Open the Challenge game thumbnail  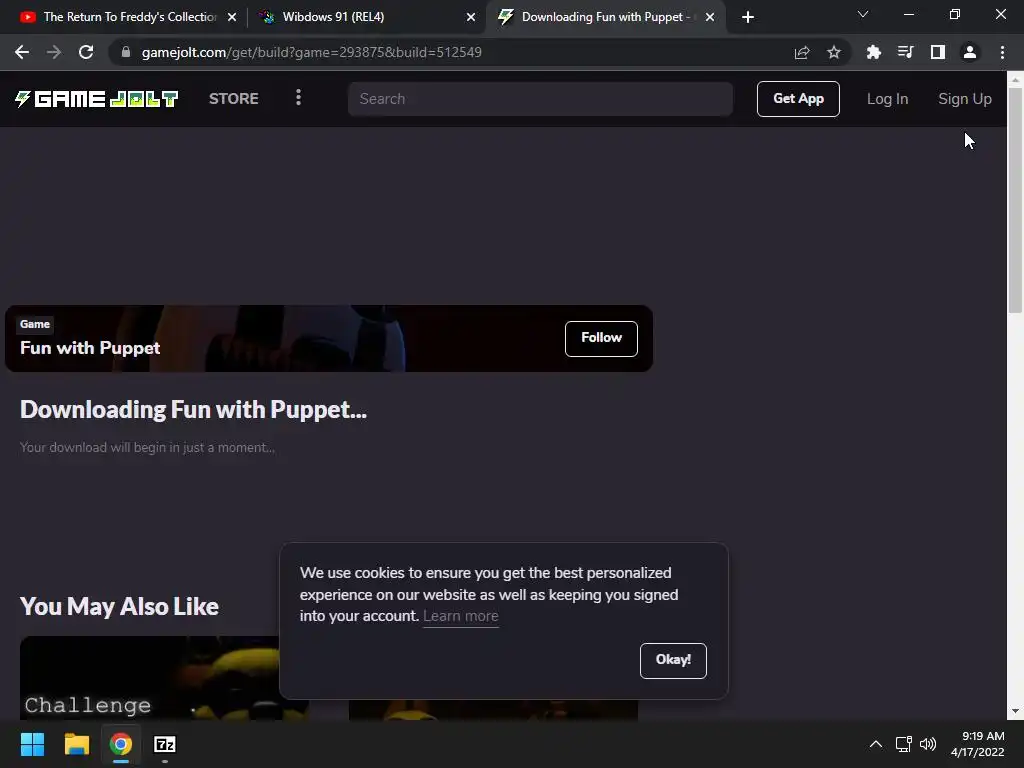tap(150, 678)
